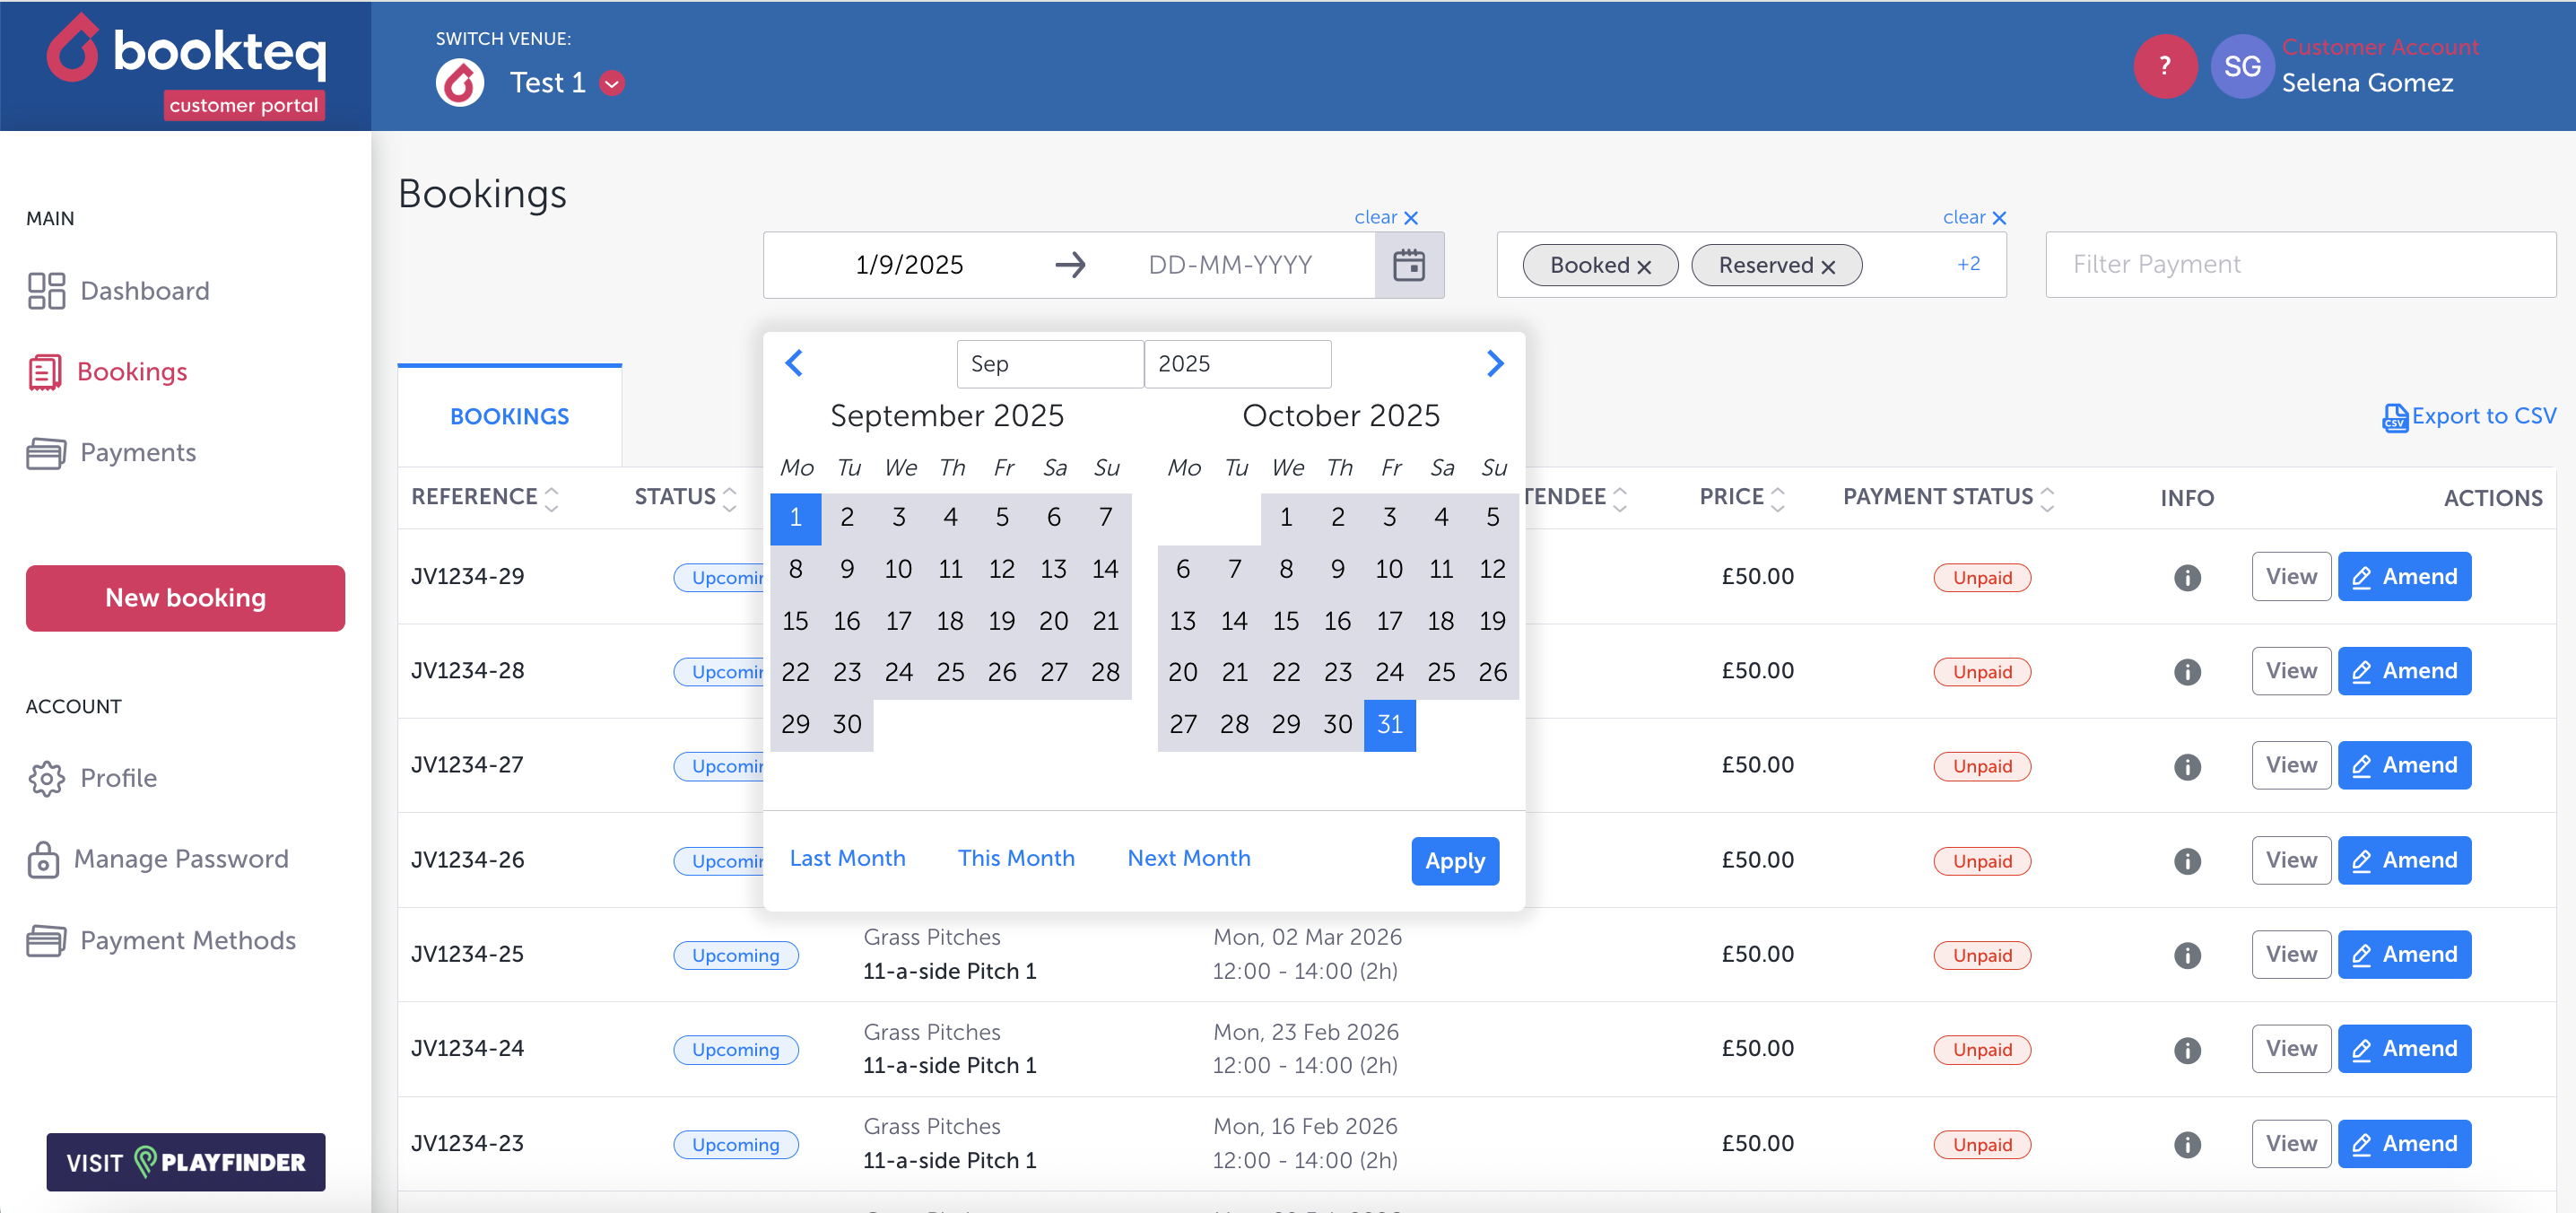Viewport: 2576px width, 1213px height.
Task: Select the BOOKINGS tab
Action: click(509, 416)
